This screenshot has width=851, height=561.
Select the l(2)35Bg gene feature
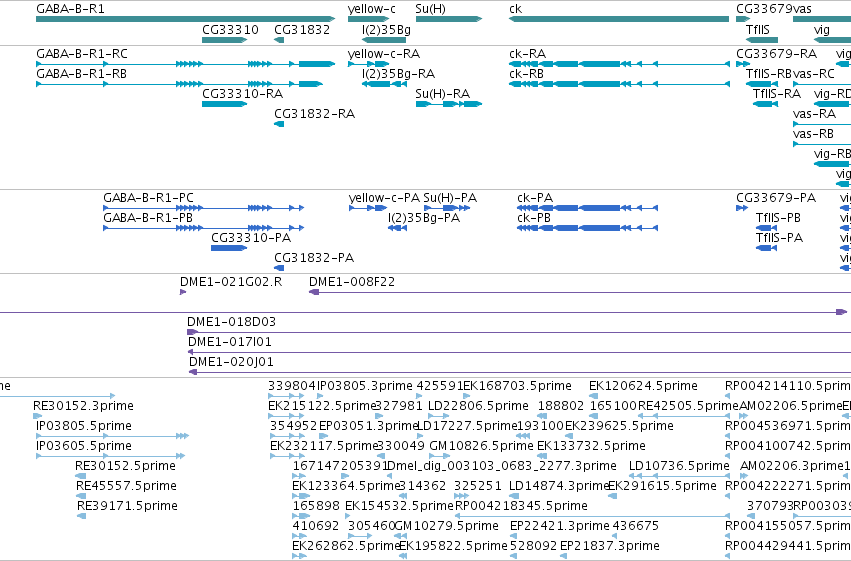point(384,40)
